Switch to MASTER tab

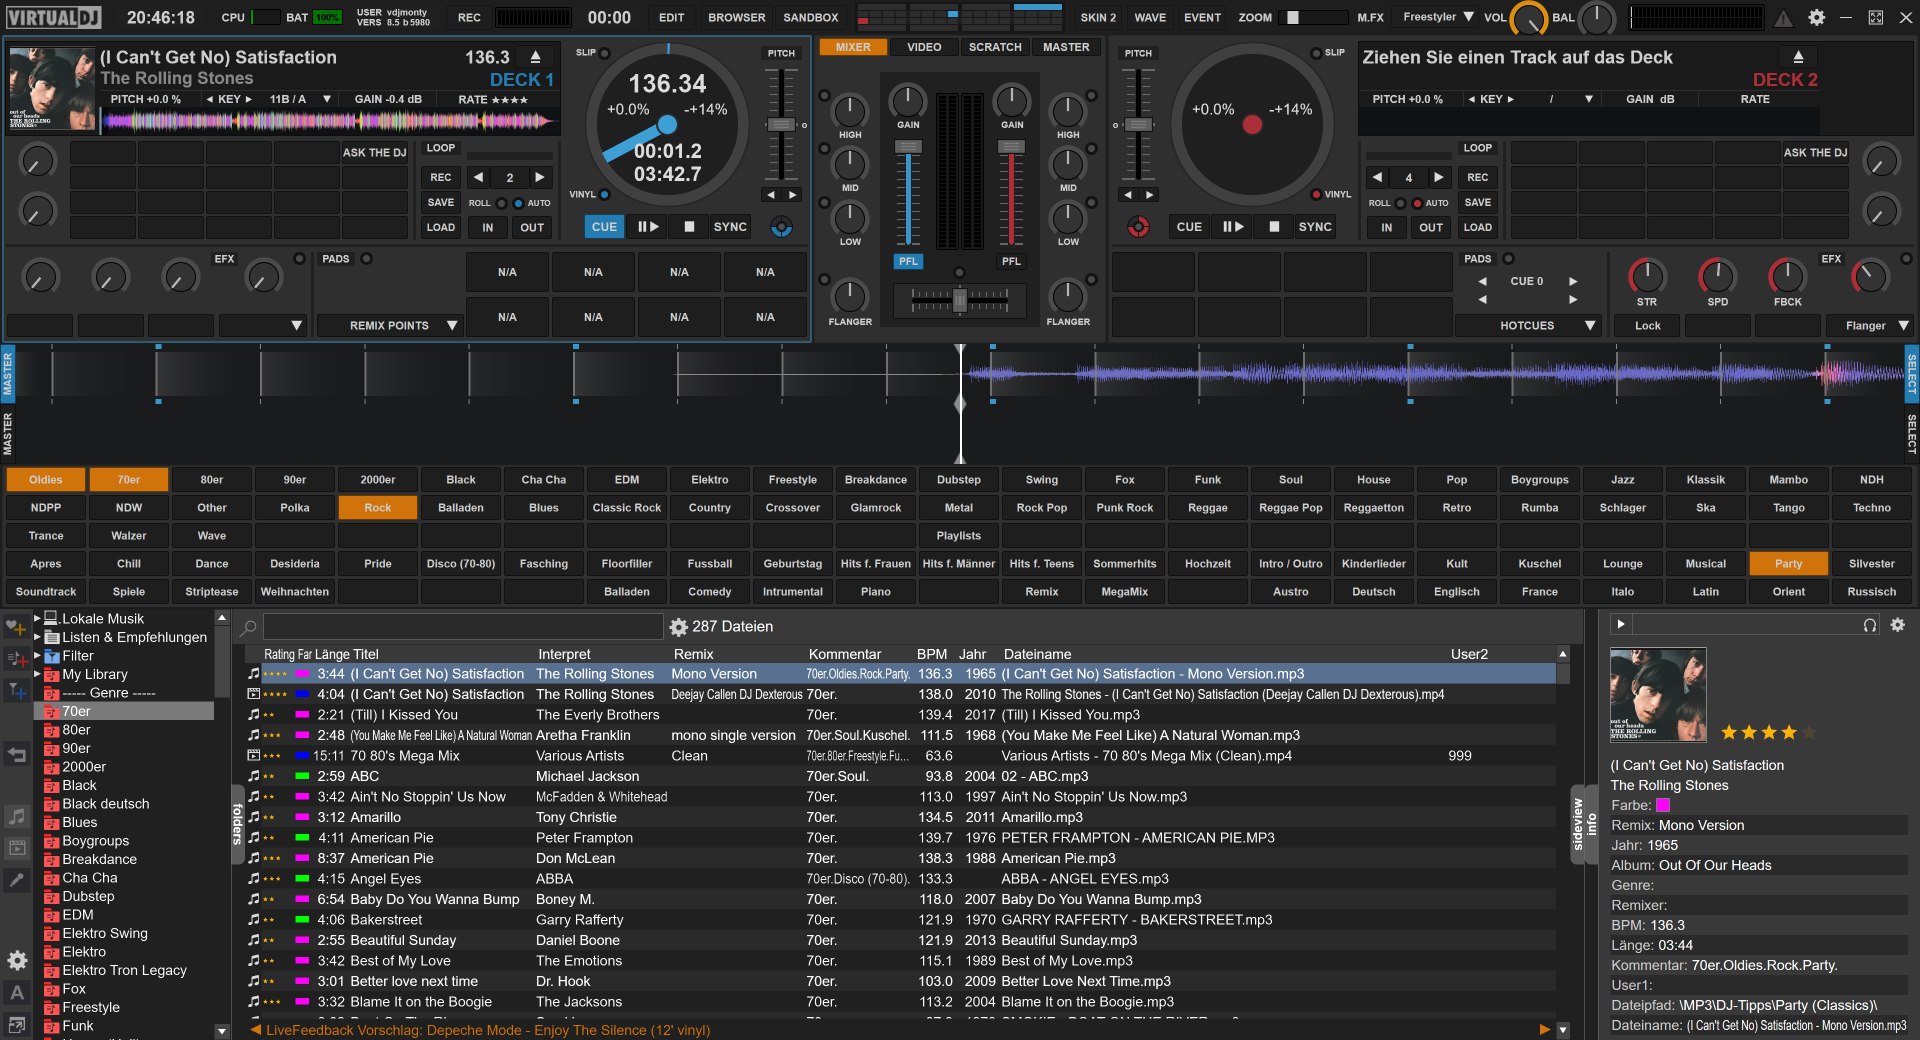point(1066,47)
